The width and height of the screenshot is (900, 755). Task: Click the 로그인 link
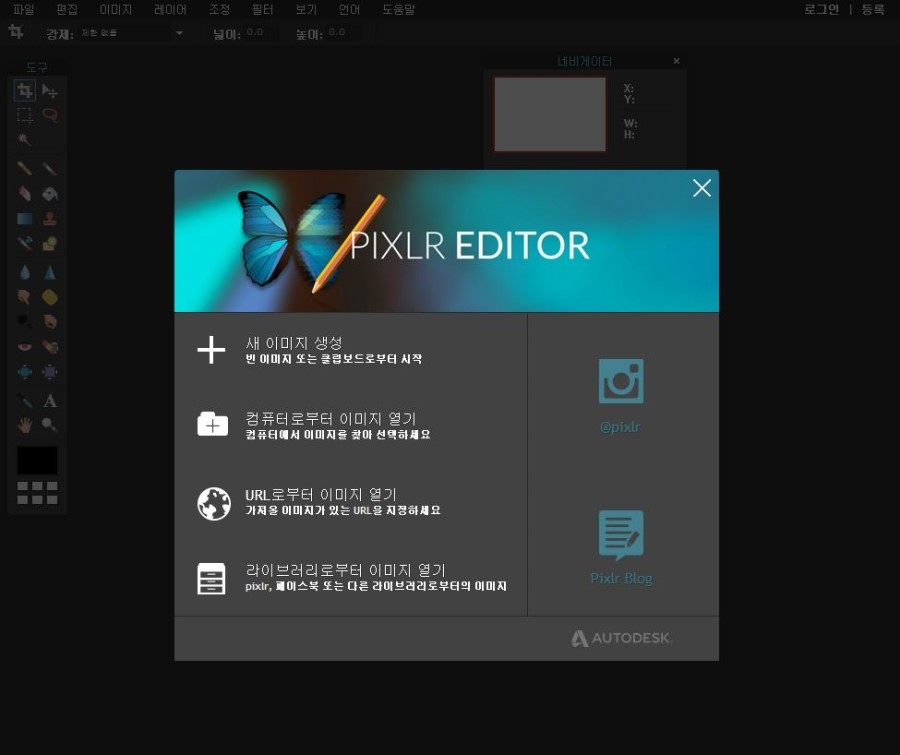pos(821,9)
